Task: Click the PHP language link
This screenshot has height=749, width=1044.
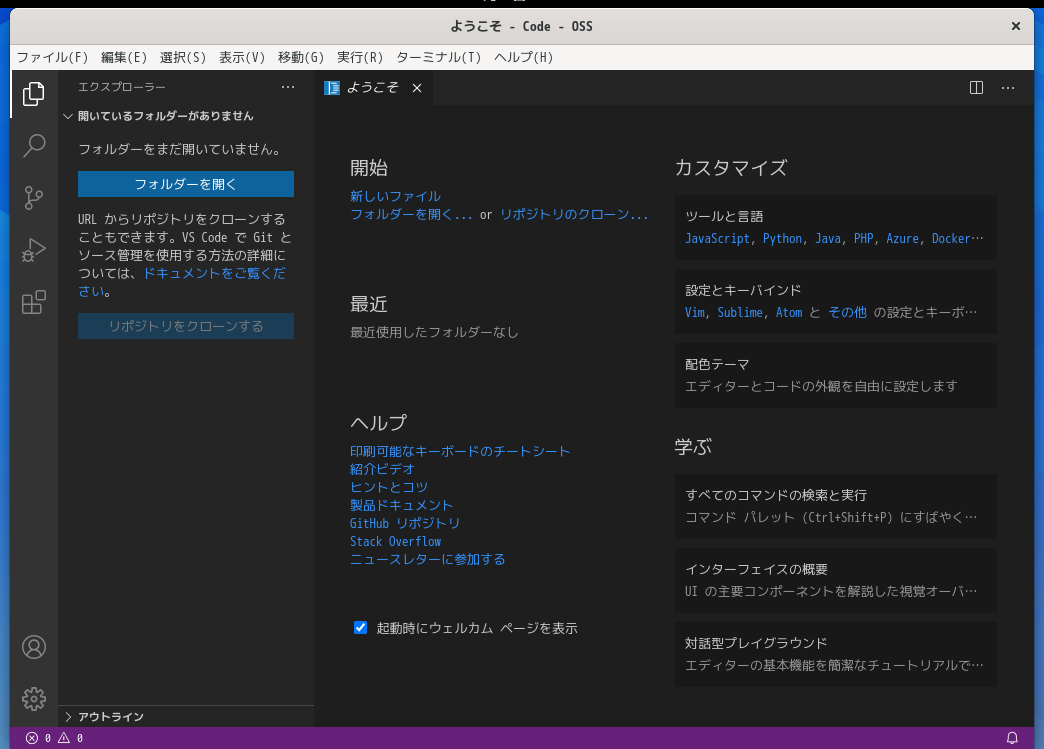Action: pos(864,238)
